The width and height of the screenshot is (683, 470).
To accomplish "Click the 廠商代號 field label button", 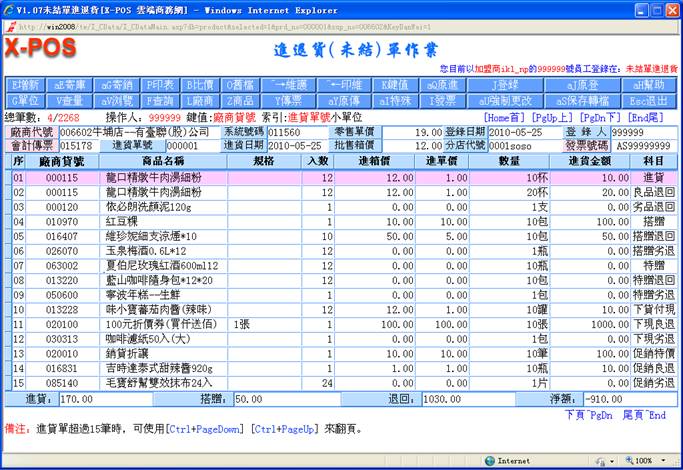I will pos(32,132).
